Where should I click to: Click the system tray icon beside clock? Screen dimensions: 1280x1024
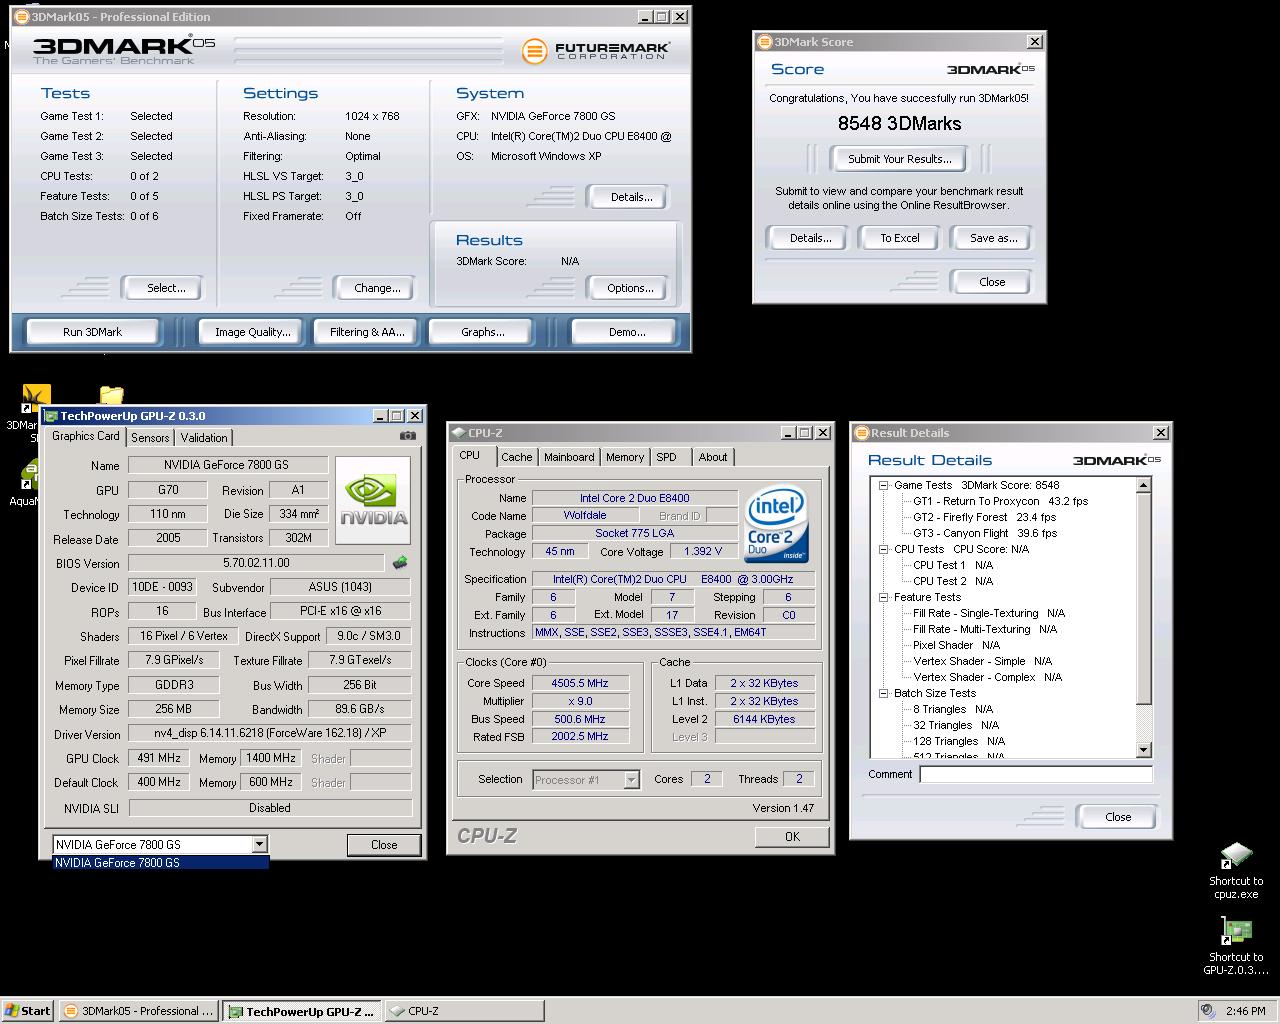[x=1207, y=1011]
